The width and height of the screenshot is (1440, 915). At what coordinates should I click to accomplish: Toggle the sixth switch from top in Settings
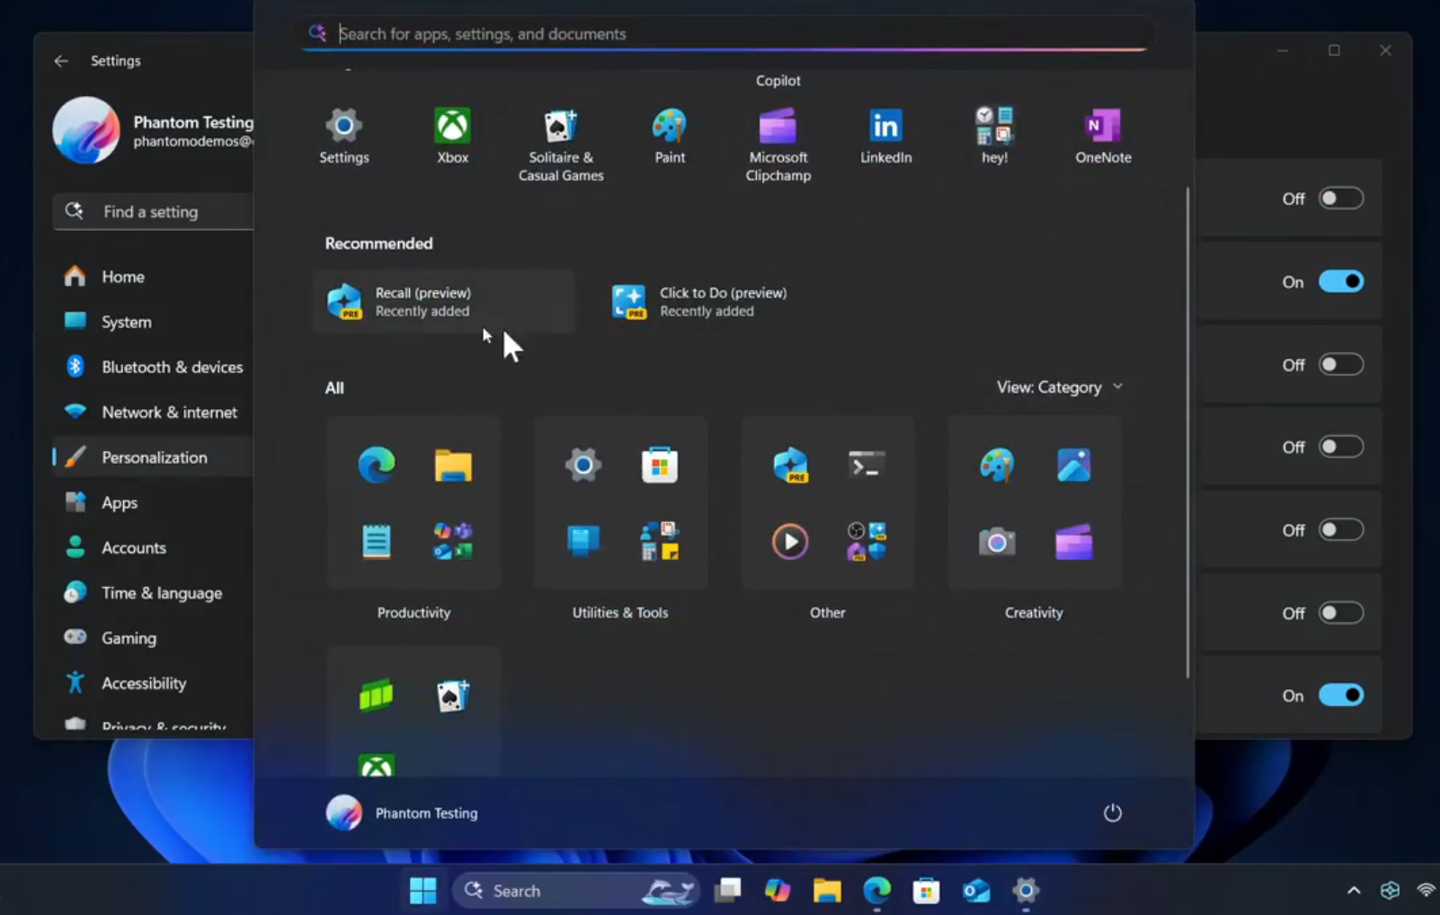pos(1341,613)
